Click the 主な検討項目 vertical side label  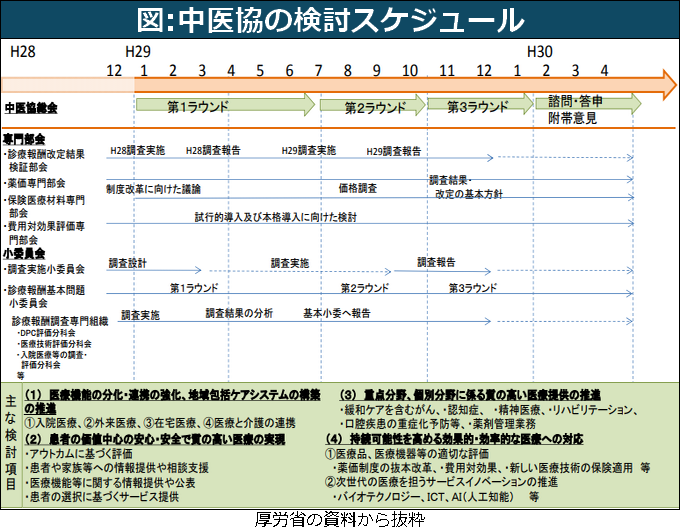11,442
